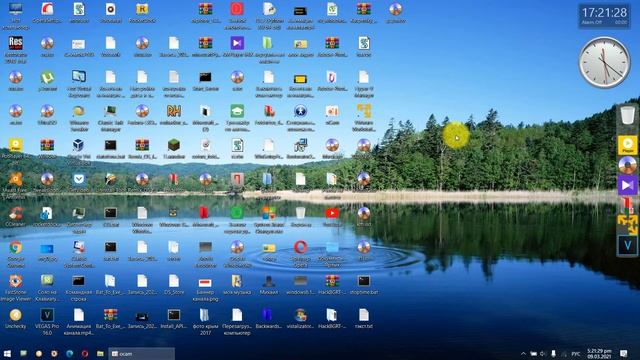This screenshot has height=360, width=640.
Task: Open the Recycle Bin in right dock
Action: coord(627,115)
